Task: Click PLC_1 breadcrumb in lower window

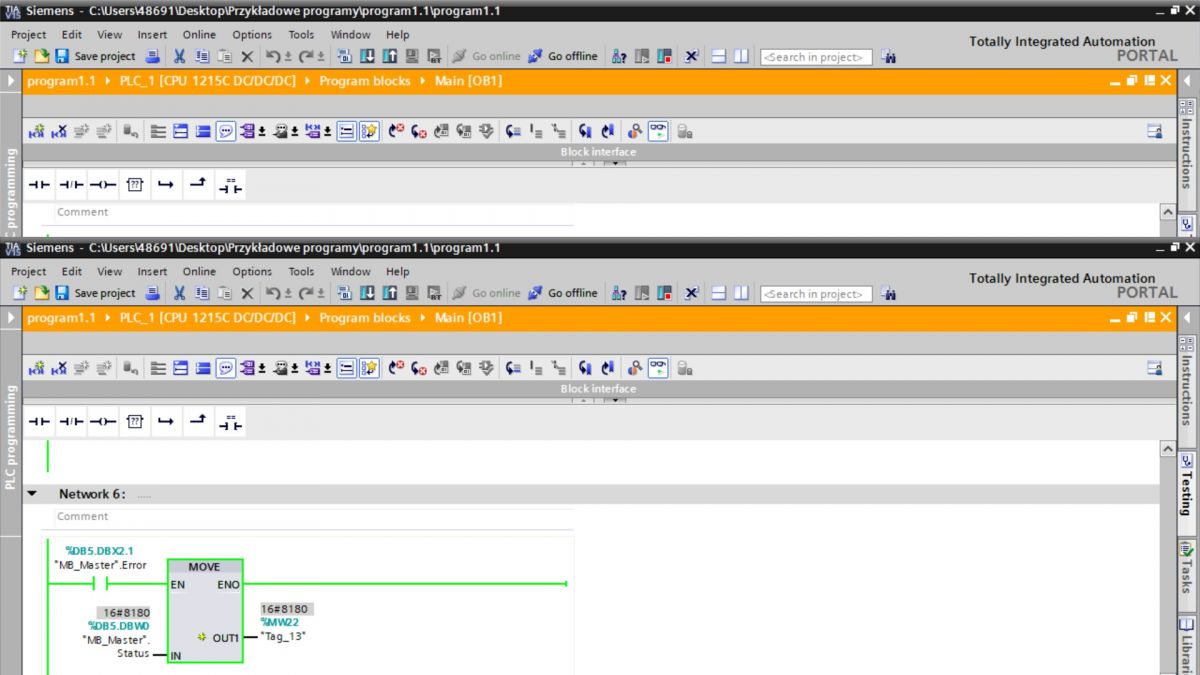Action: coord(208,318)
